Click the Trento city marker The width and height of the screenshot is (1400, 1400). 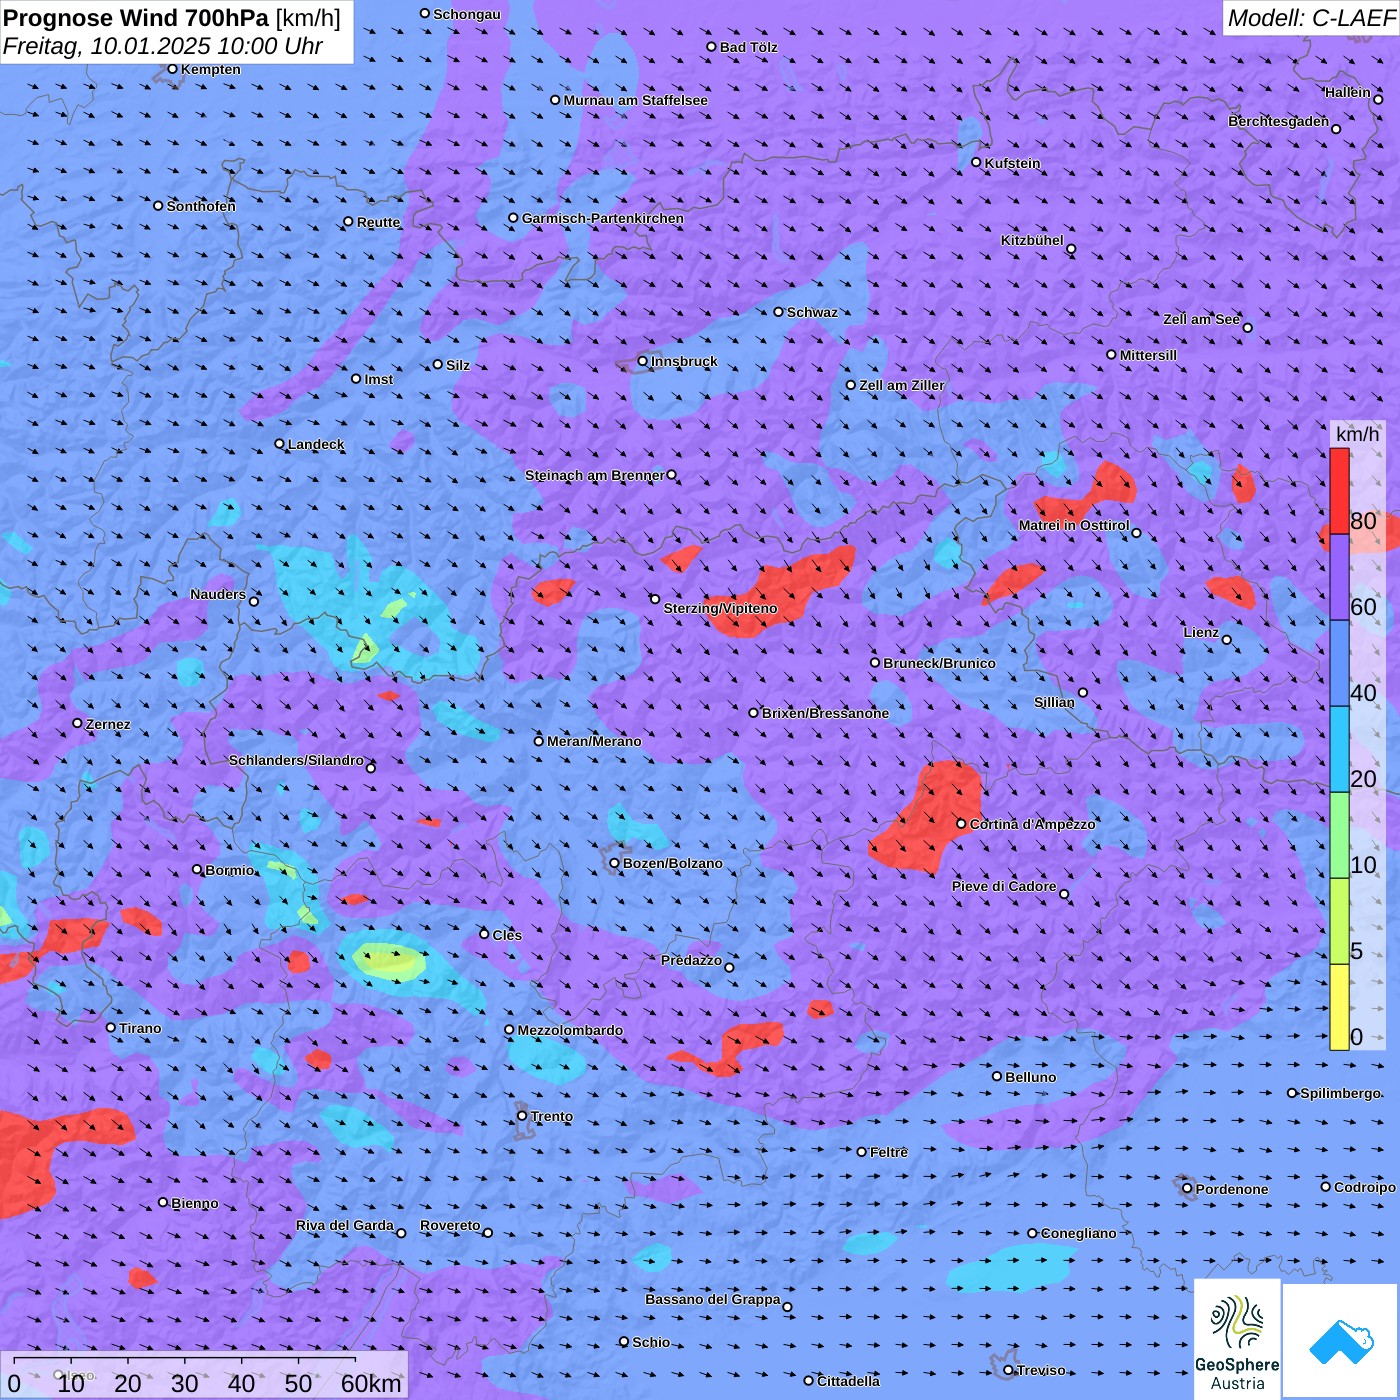tap(522, 1116)
